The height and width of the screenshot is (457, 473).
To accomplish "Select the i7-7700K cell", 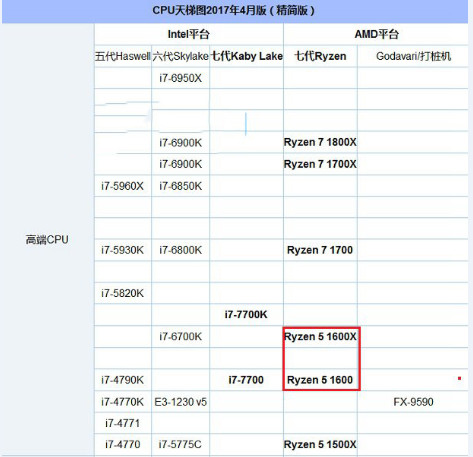I will tap(246, 314).
